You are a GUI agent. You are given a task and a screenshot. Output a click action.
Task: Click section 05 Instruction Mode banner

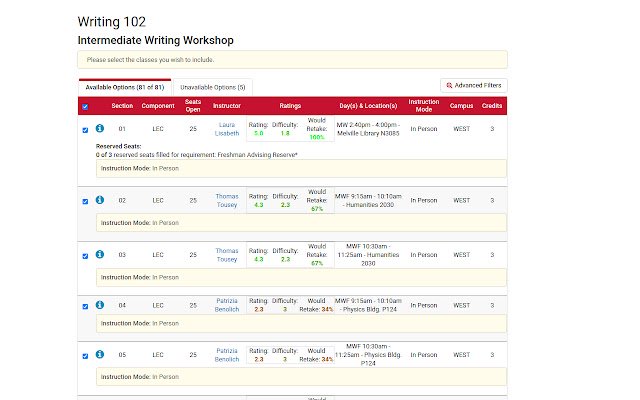pos(301,377)
